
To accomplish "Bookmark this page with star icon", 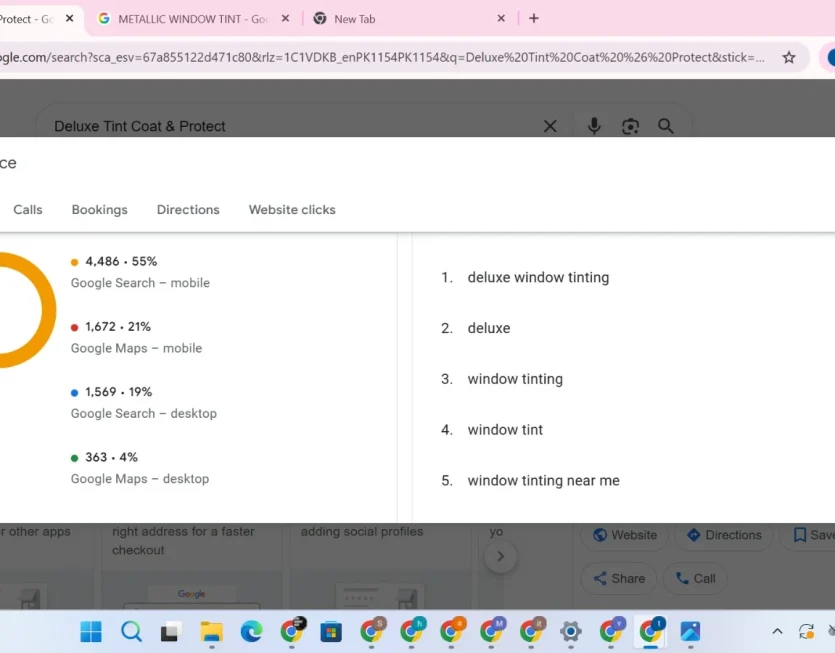I will point(789,58).
